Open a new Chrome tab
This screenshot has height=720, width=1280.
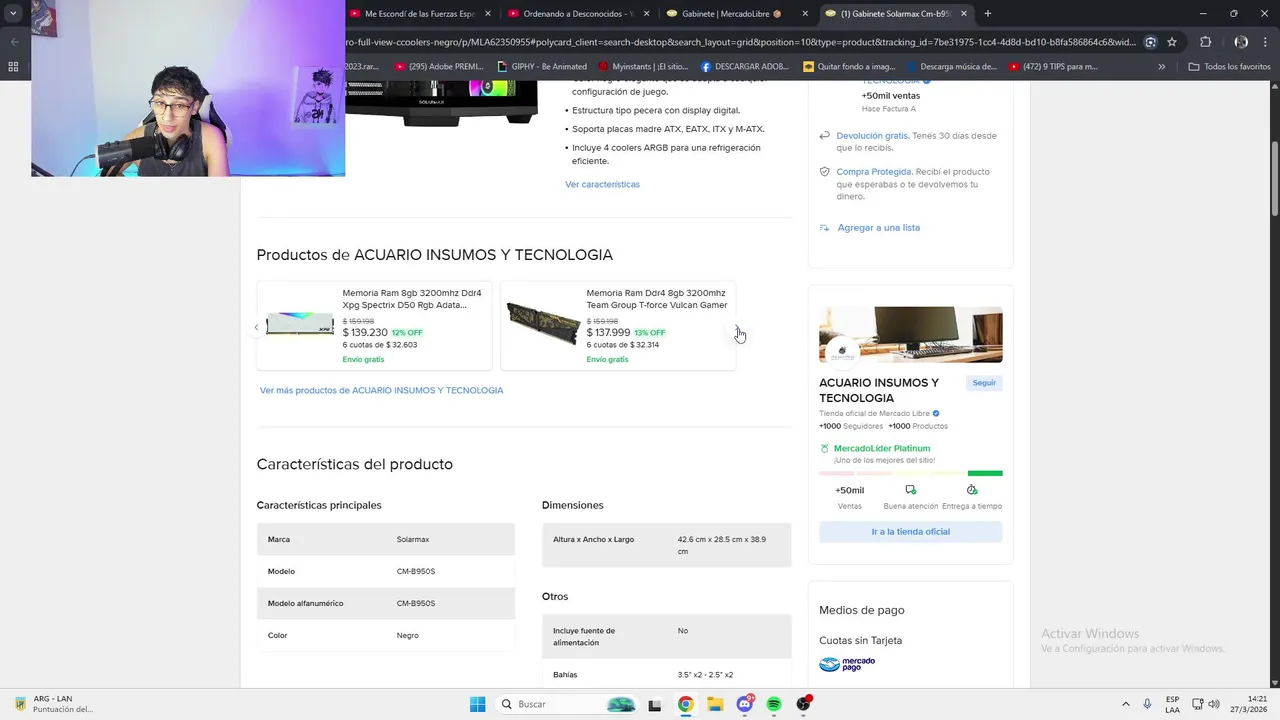(988, 13)
